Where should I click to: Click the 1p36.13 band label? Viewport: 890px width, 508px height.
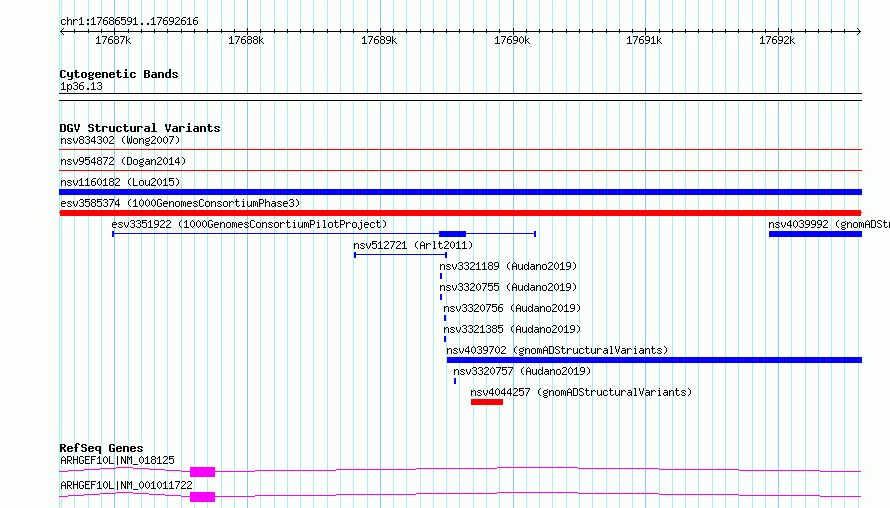[81, 86]
